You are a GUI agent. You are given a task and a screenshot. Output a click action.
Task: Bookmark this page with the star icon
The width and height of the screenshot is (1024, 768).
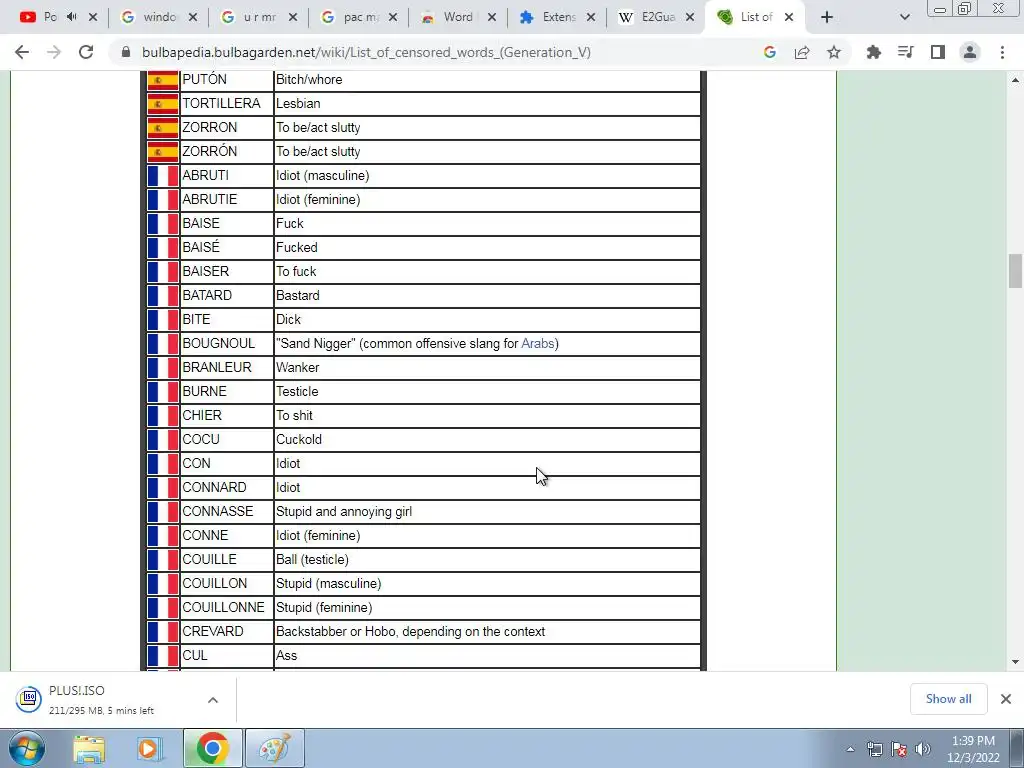coord(834,52)
